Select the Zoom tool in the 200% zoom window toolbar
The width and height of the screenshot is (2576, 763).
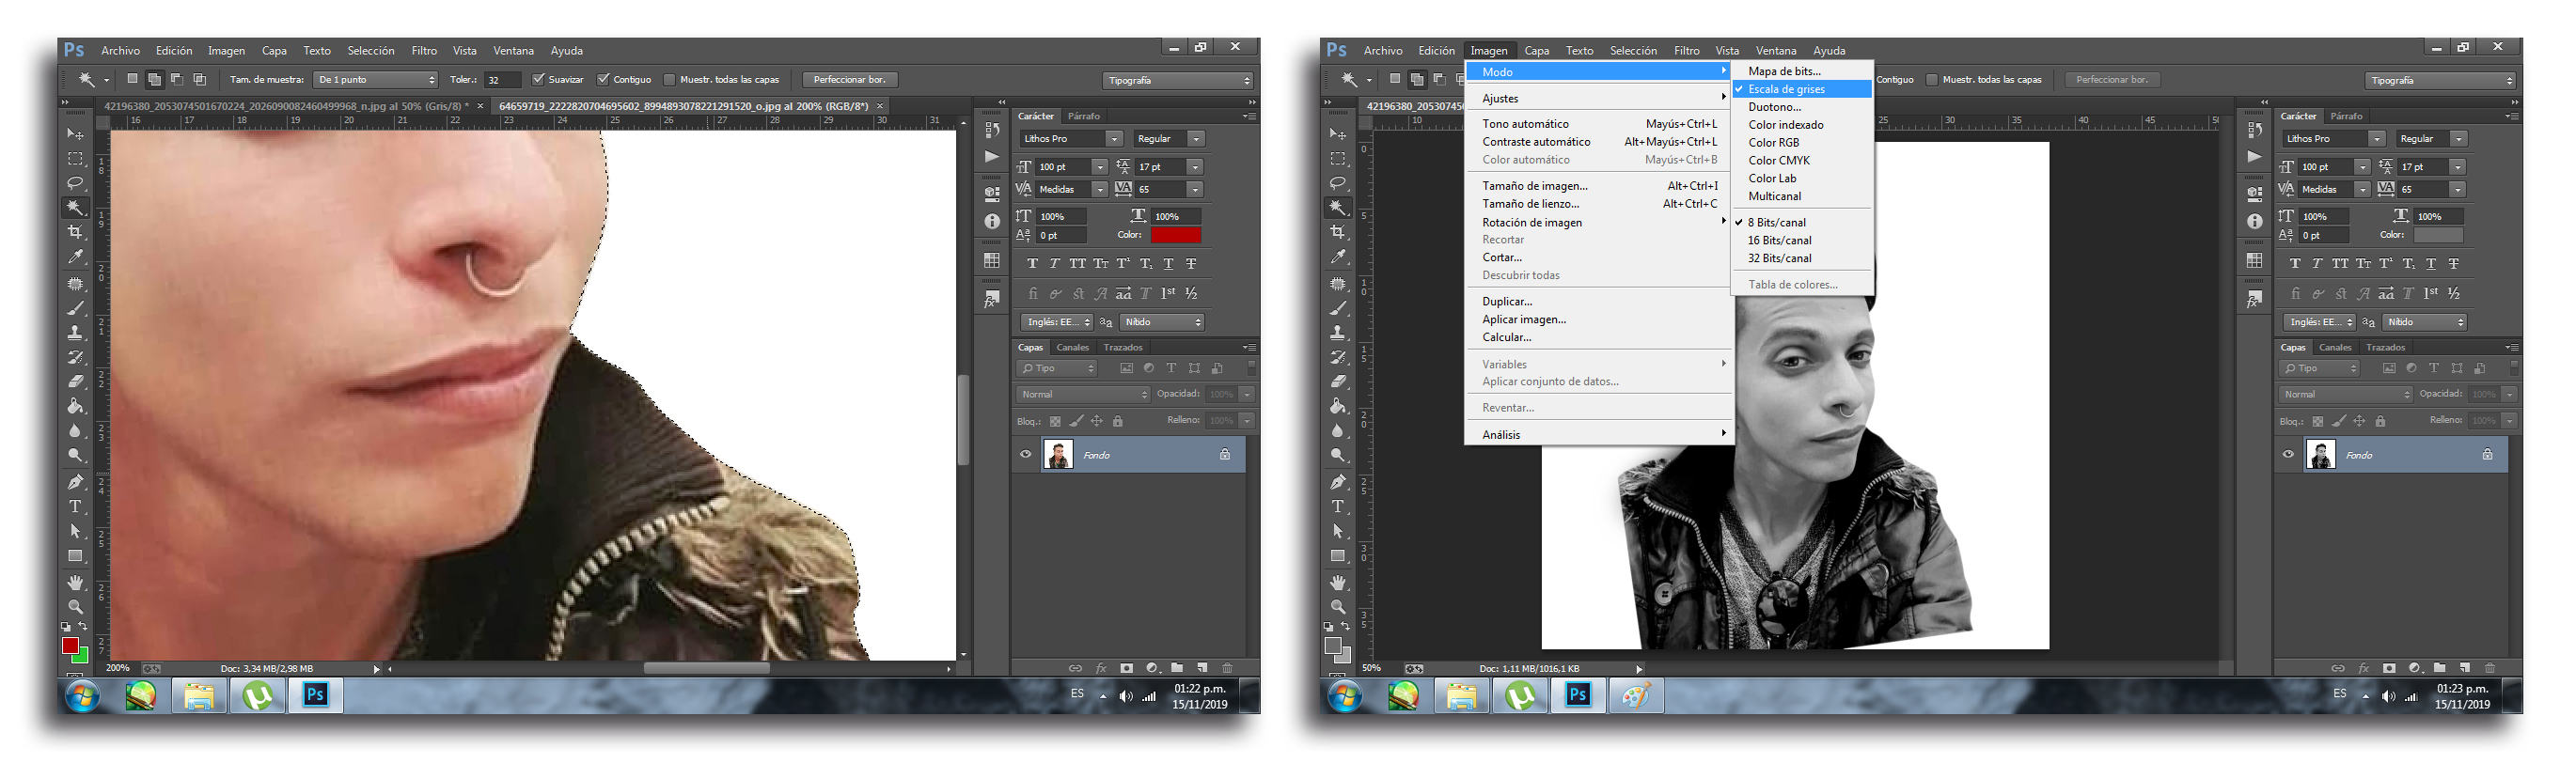coord(75,607)
